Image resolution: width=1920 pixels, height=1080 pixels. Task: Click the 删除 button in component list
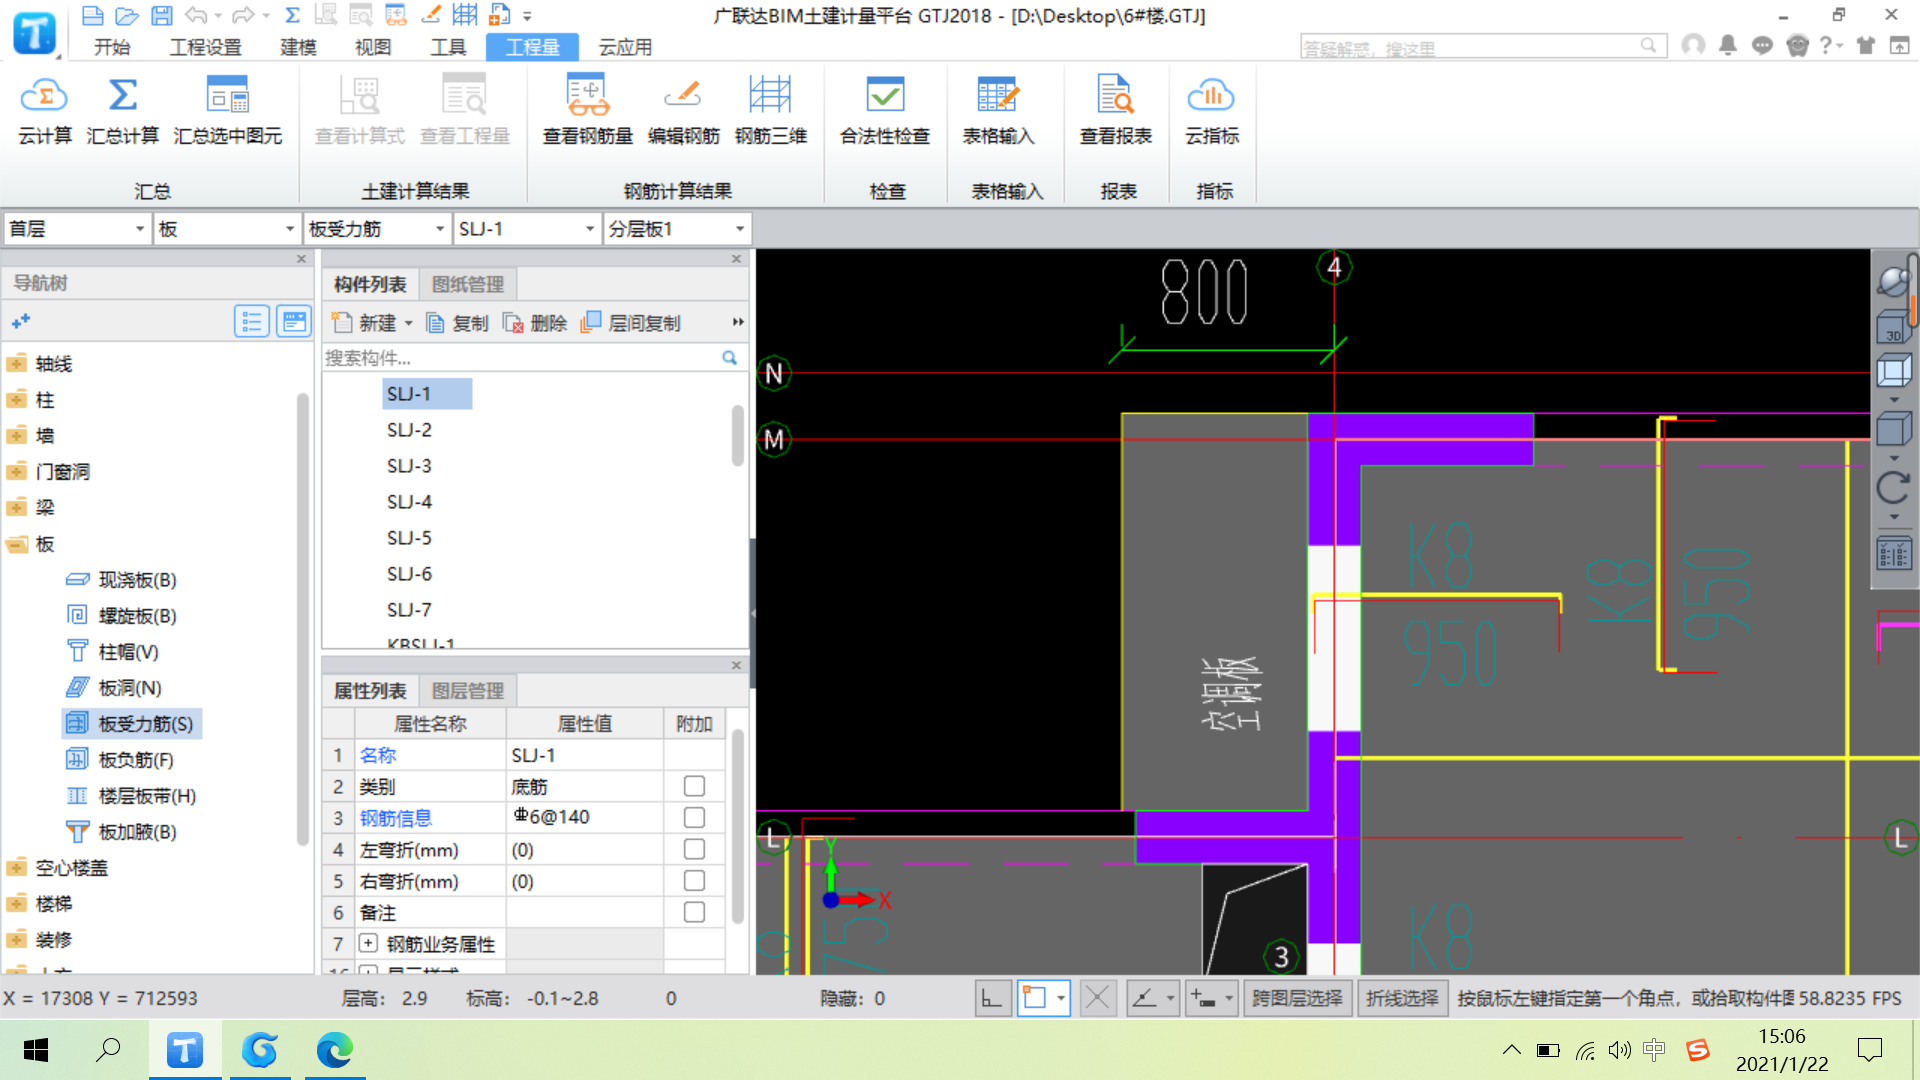(535, 323)
